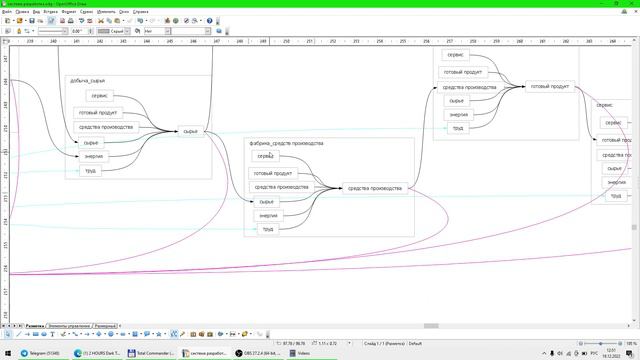Open the Вставка menu
Image resolution: width=640 pixels, height=360 pixels.
pyautogui.click(x=51, y=12)
